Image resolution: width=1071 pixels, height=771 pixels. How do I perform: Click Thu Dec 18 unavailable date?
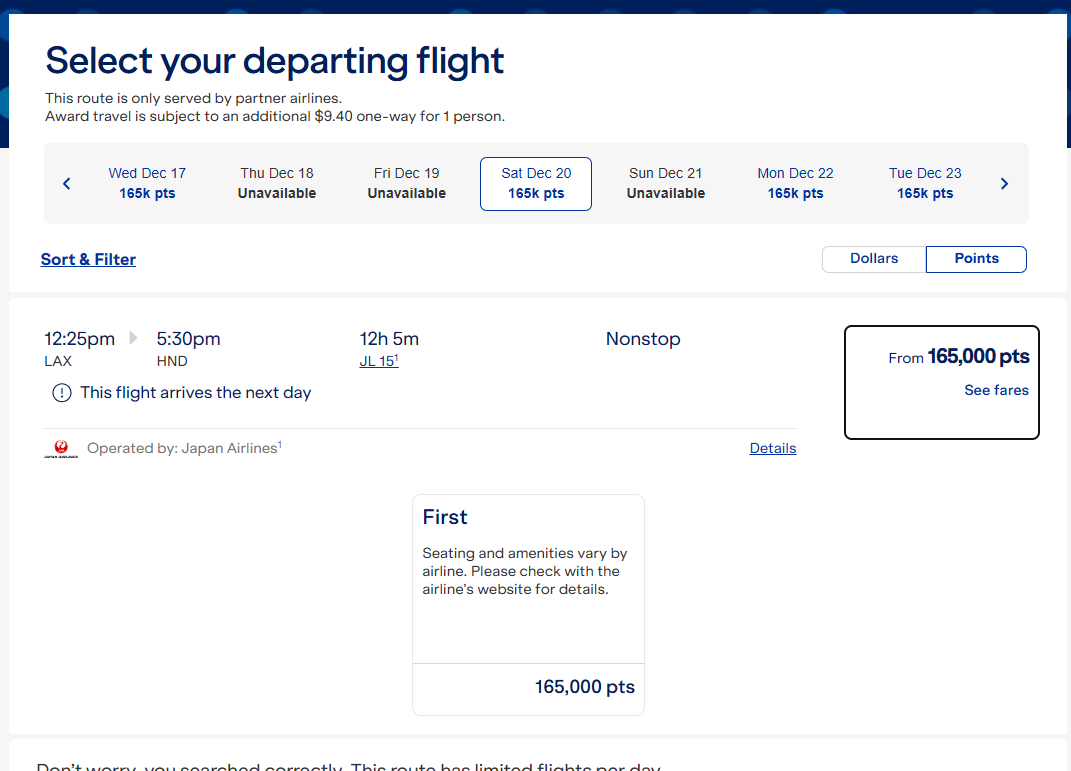point(277,184)
